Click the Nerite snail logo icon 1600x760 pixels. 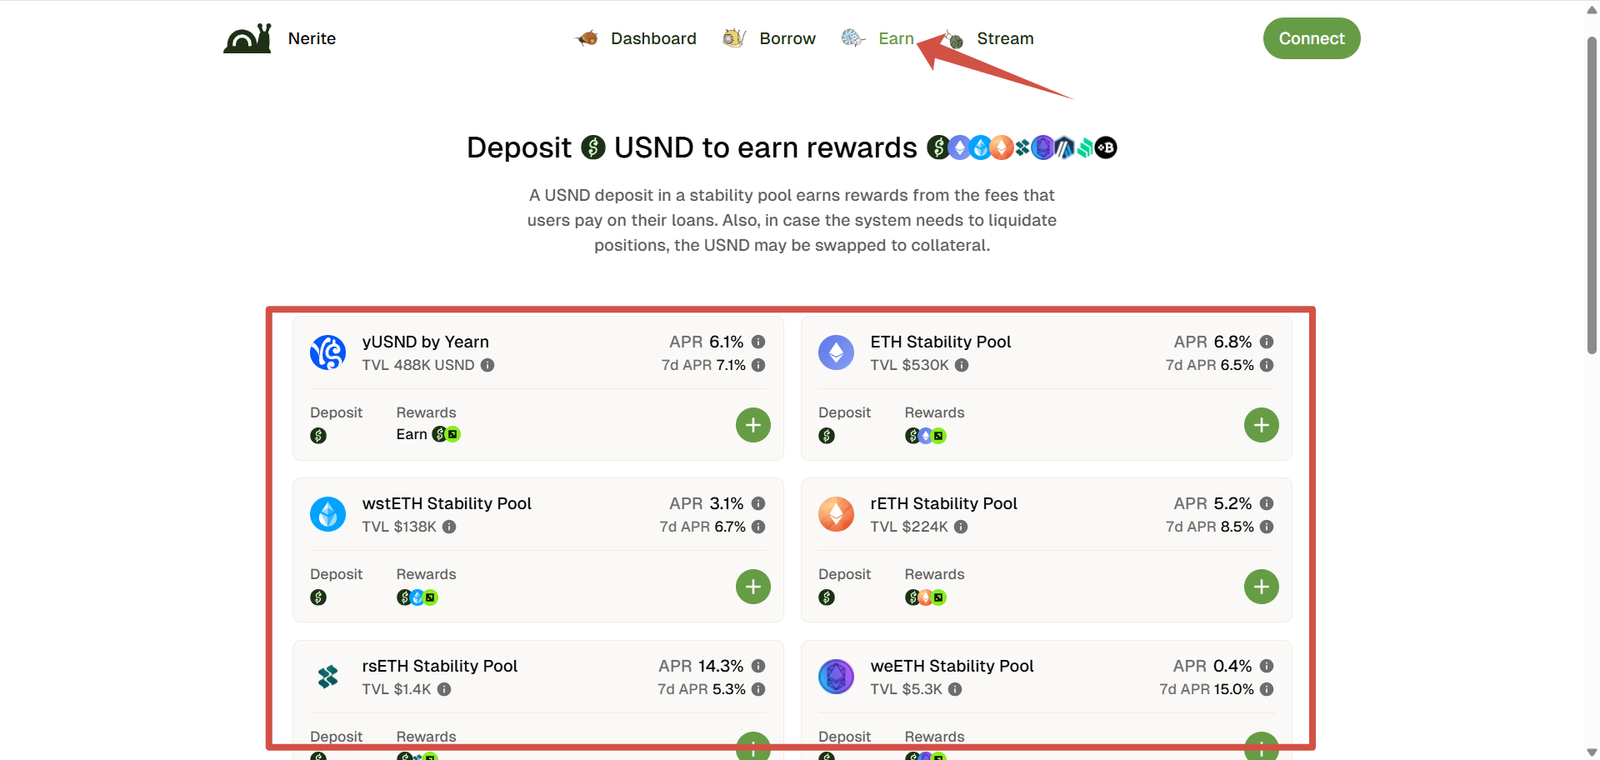point(248,38)
